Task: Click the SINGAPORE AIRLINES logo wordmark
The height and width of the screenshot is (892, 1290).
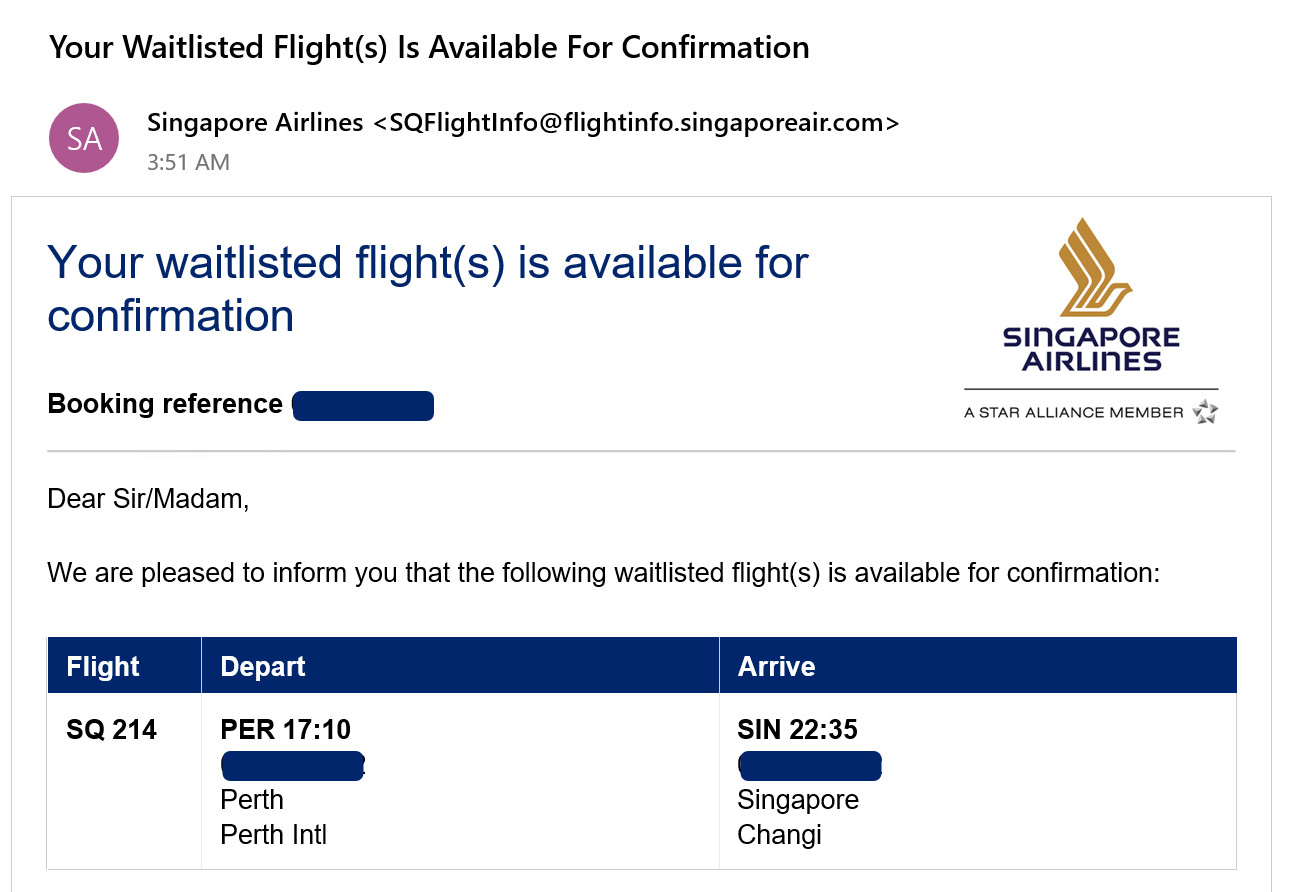Action: tap(1091, 349)
